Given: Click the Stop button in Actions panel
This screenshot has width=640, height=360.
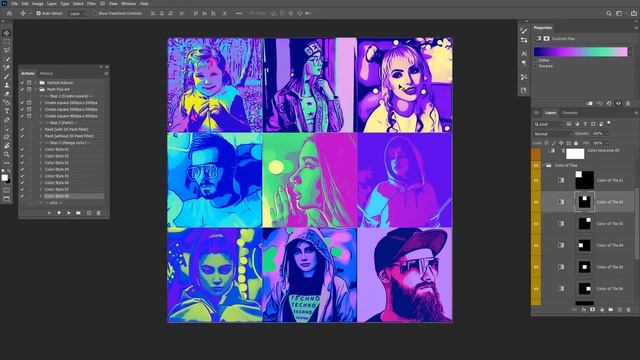Looking at the screenshot, I should pos(49,213).
